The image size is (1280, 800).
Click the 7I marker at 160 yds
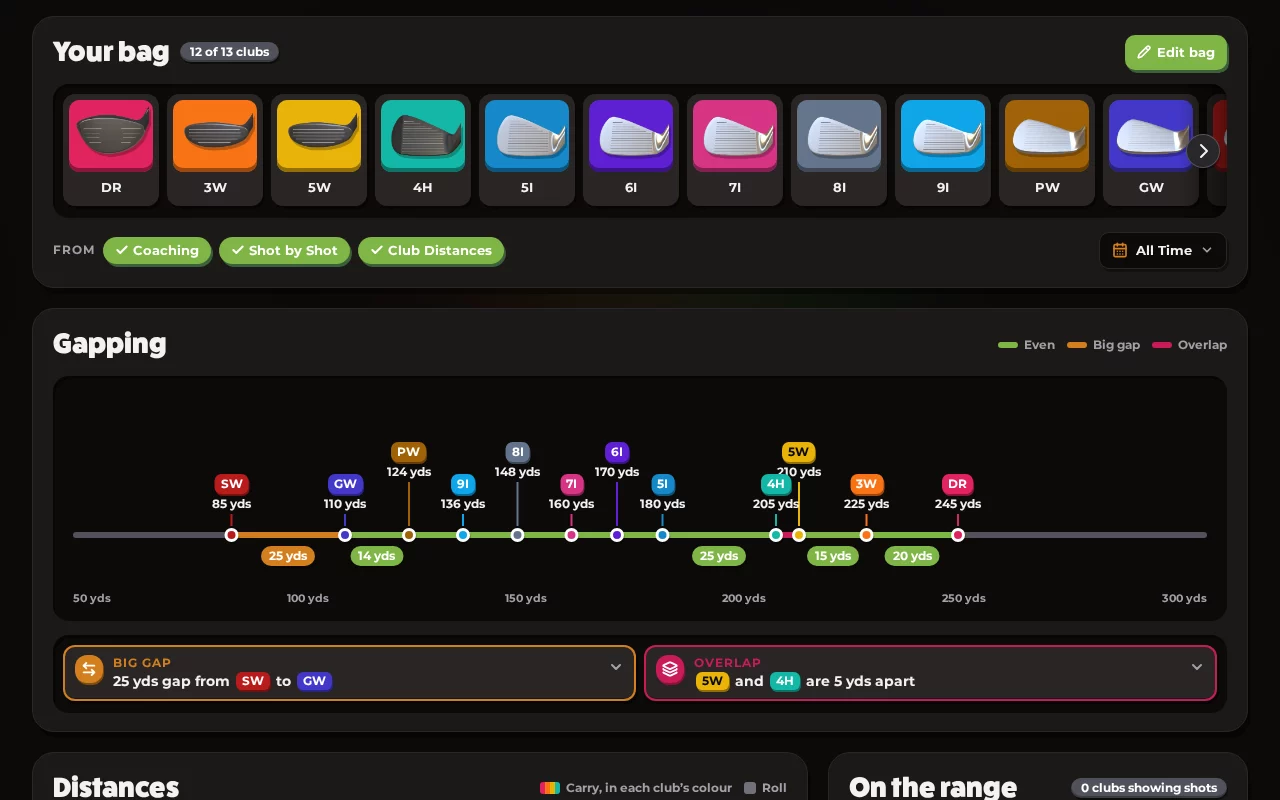[572, 535]
